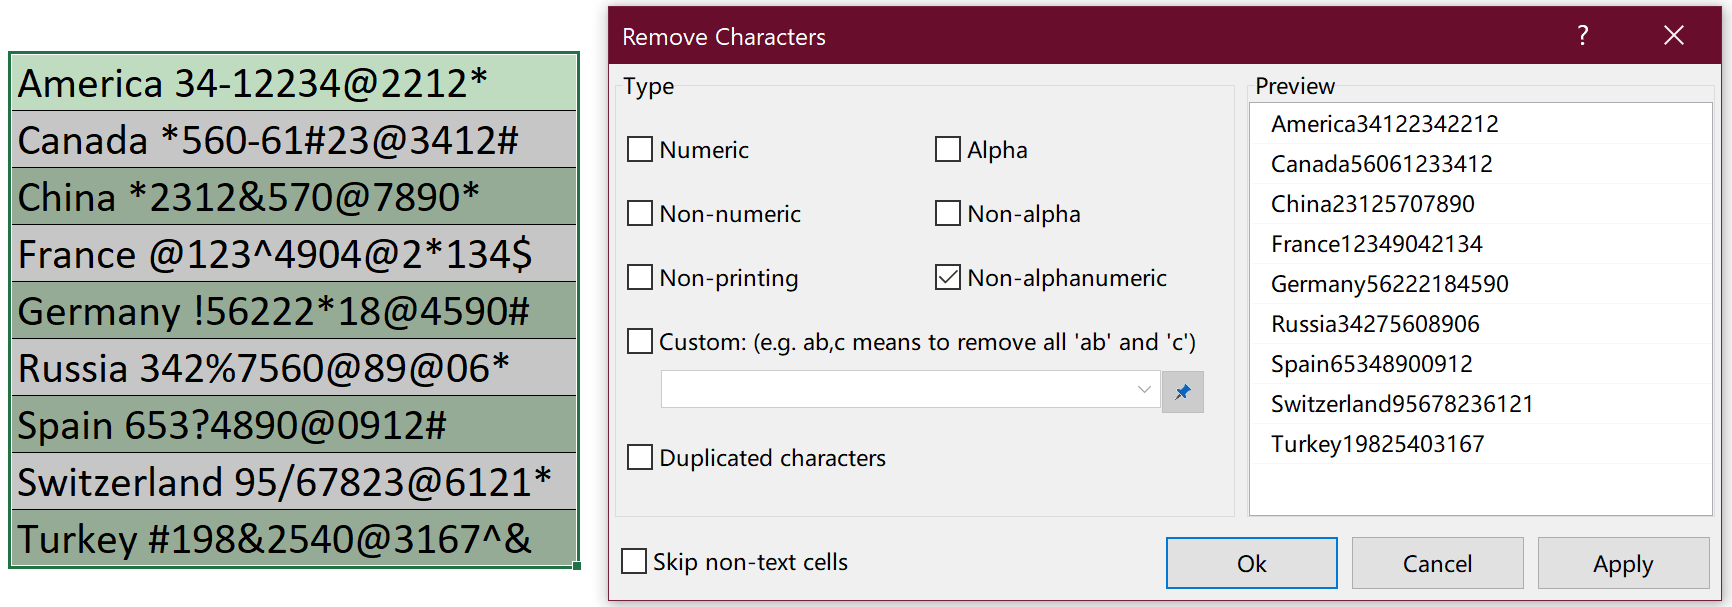Open the Custom characters dropdown list
1732x607 pixels.
point(1143,390)
